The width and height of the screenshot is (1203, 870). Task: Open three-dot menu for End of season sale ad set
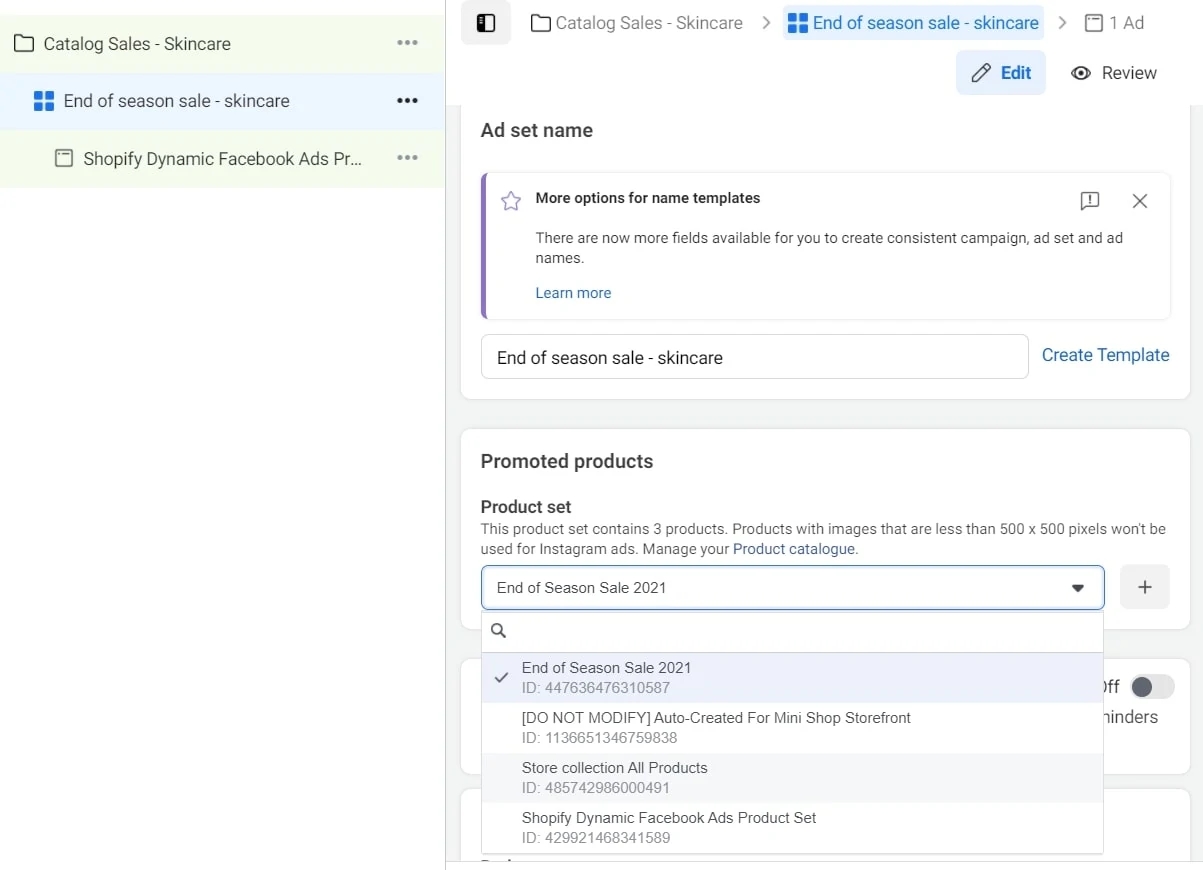(x=407, y=101)
